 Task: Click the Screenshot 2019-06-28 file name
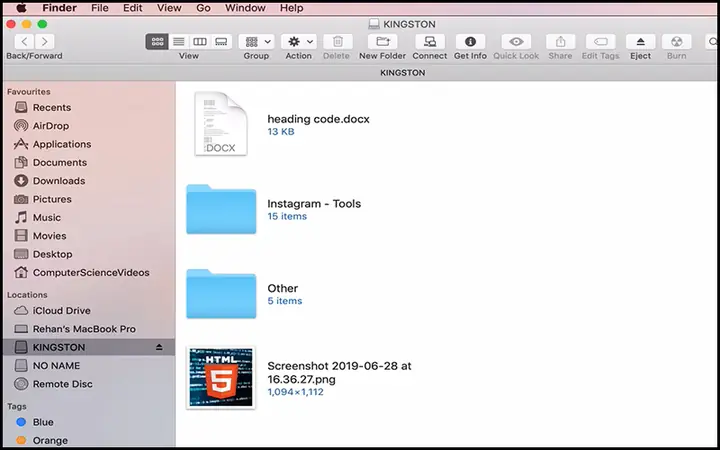click(339, 372)
